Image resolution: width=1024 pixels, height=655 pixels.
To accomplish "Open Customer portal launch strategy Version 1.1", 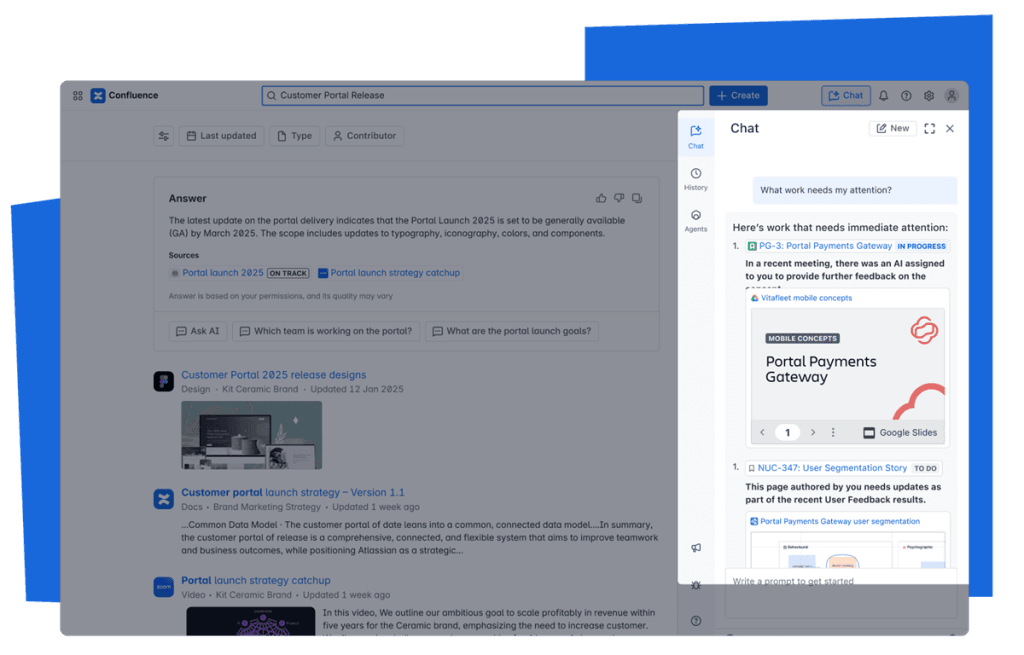I will 293,492.
